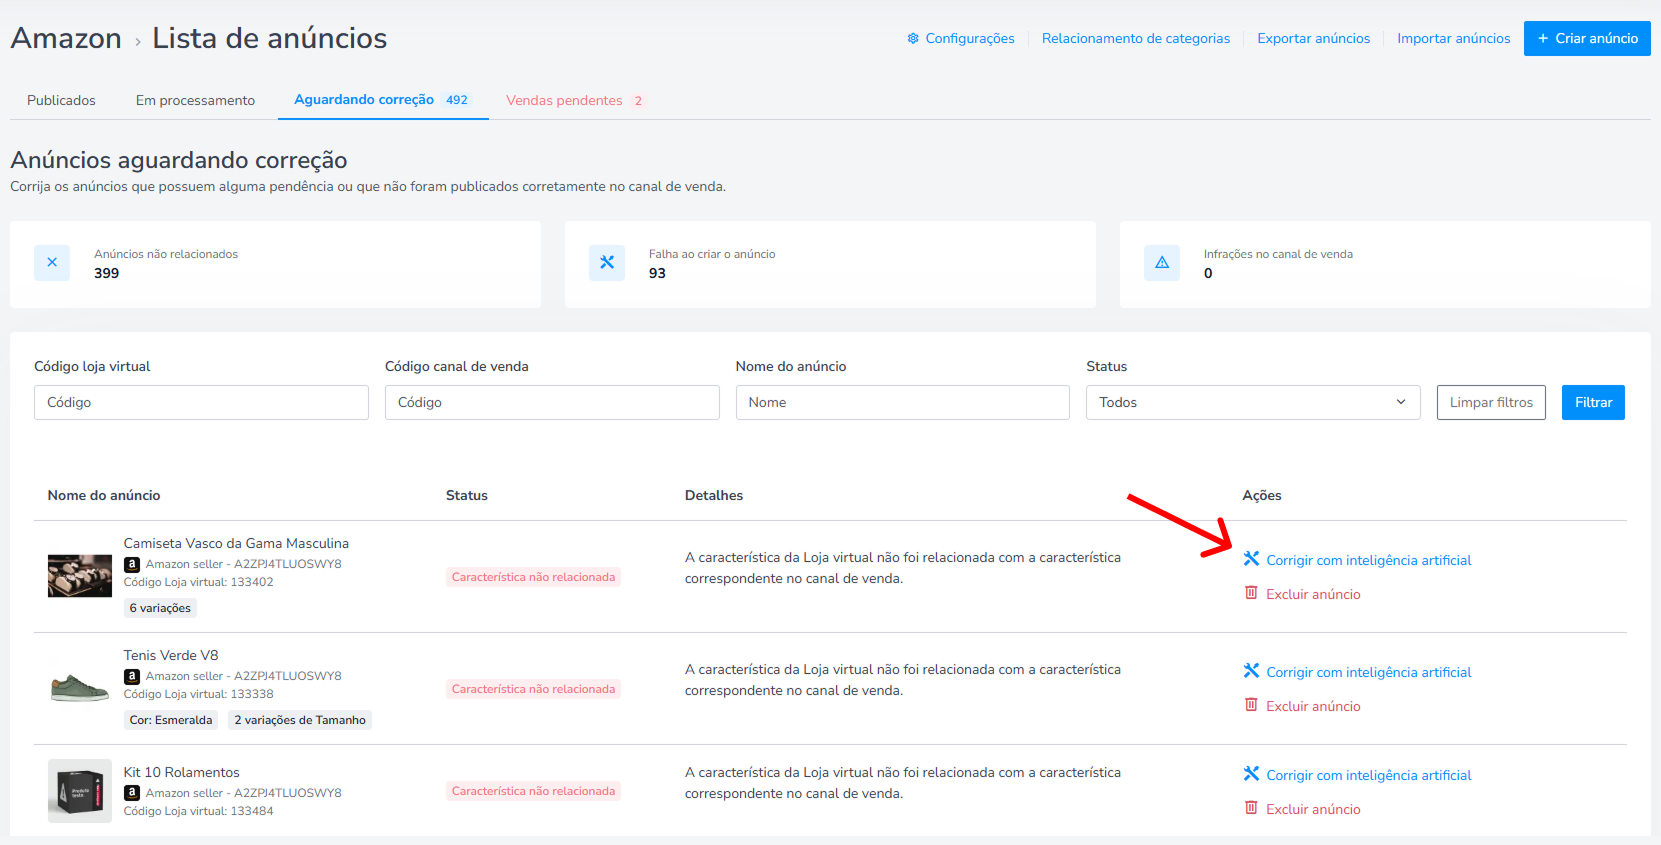Select the Em processamento tab
This screenshot has width=1661, height=845.
(195, 100)
